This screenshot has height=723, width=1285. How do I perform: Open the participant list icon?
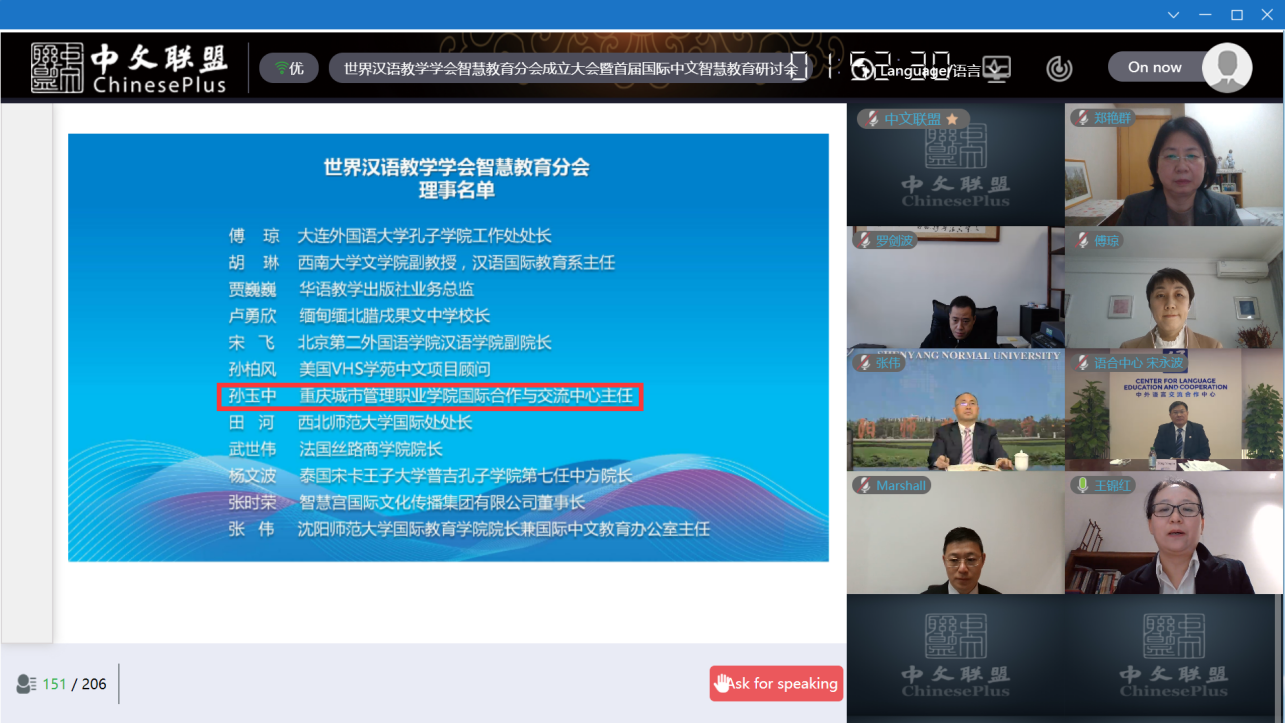pyautogui.click(x=27, y=684)
